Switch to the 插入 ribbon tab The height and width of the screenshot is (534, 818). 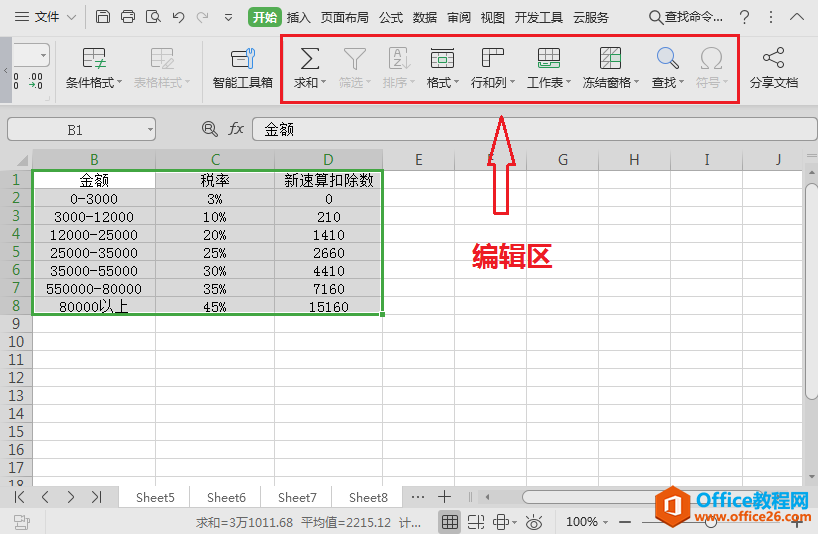coord(298,17)
